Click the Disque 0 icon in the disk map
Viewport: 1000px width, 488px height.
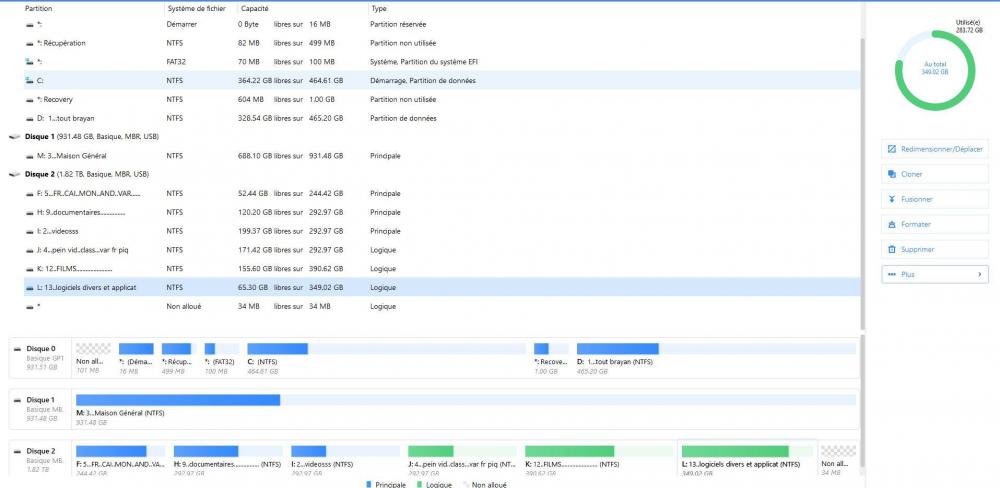click(17, 349)
